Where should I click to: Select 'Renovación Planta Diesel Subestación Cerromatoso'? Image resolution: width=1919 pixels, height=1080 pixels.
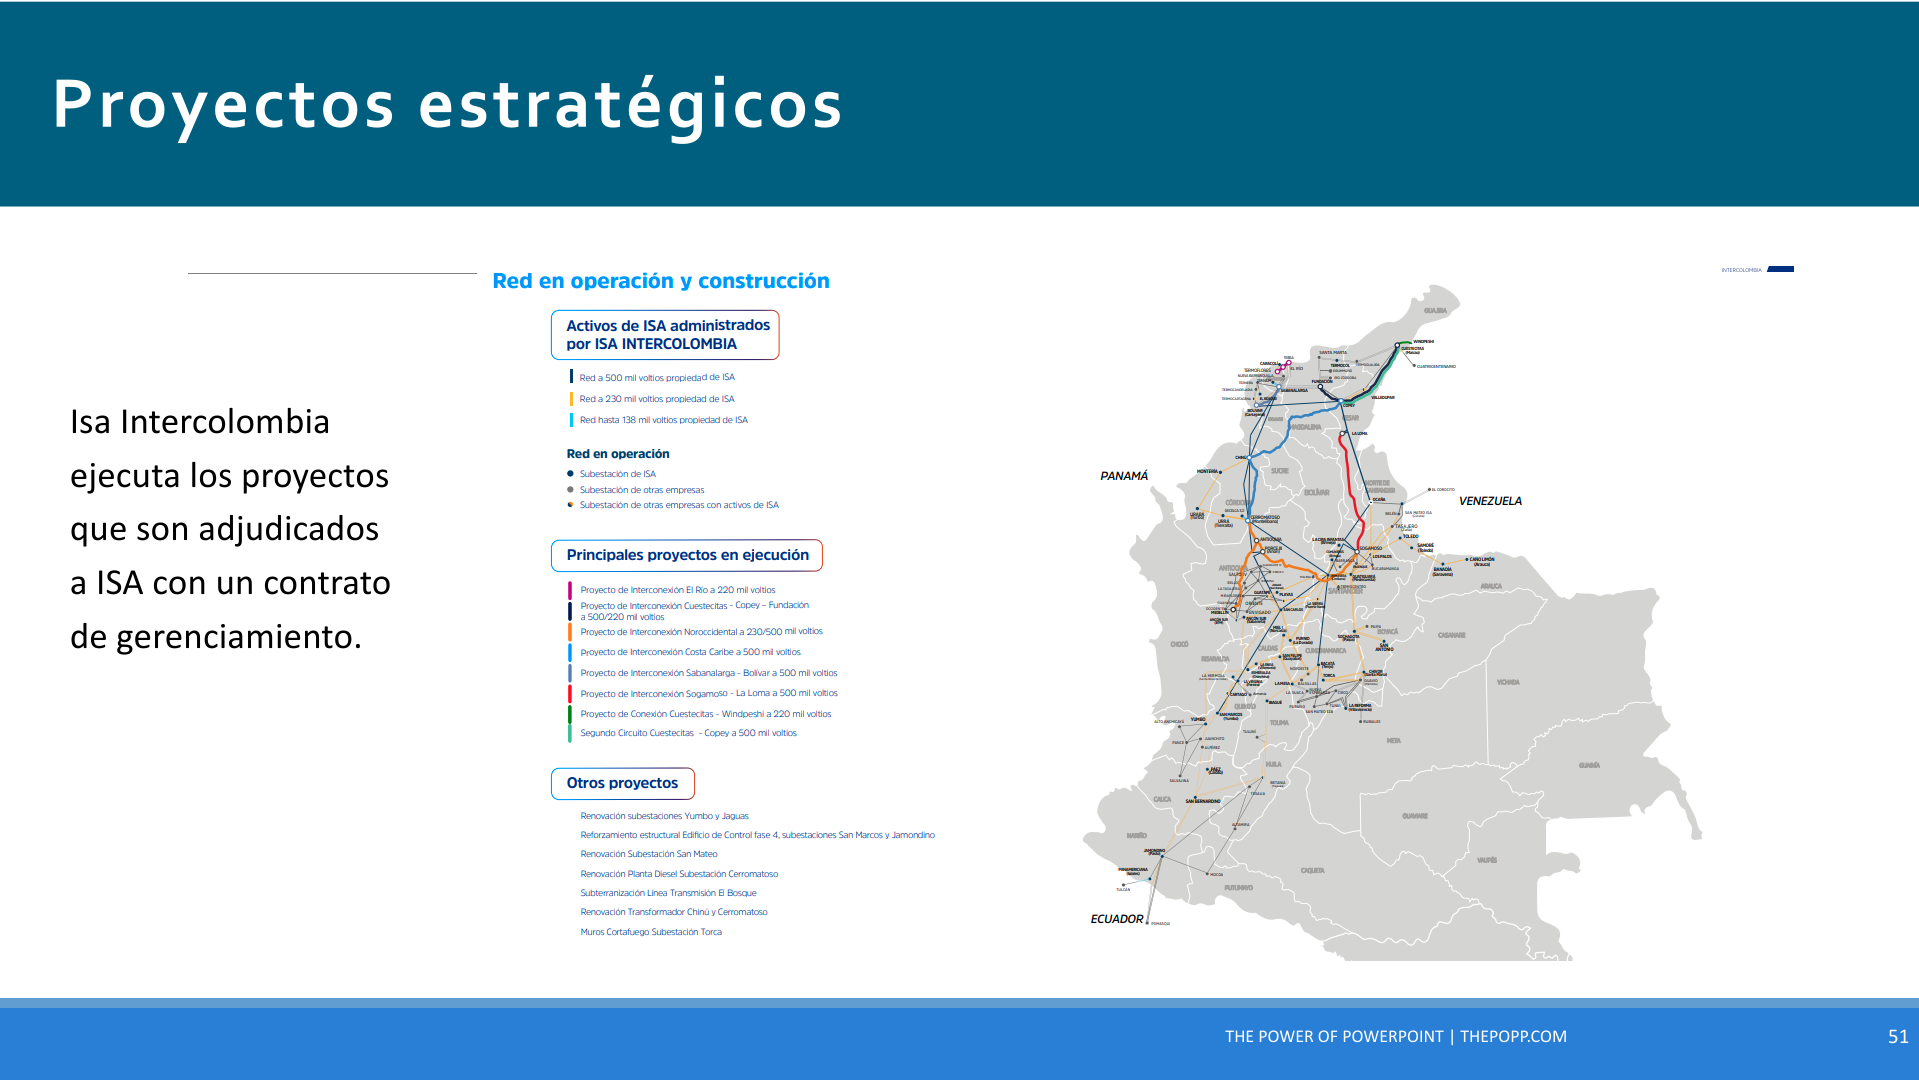pos(679,874)
